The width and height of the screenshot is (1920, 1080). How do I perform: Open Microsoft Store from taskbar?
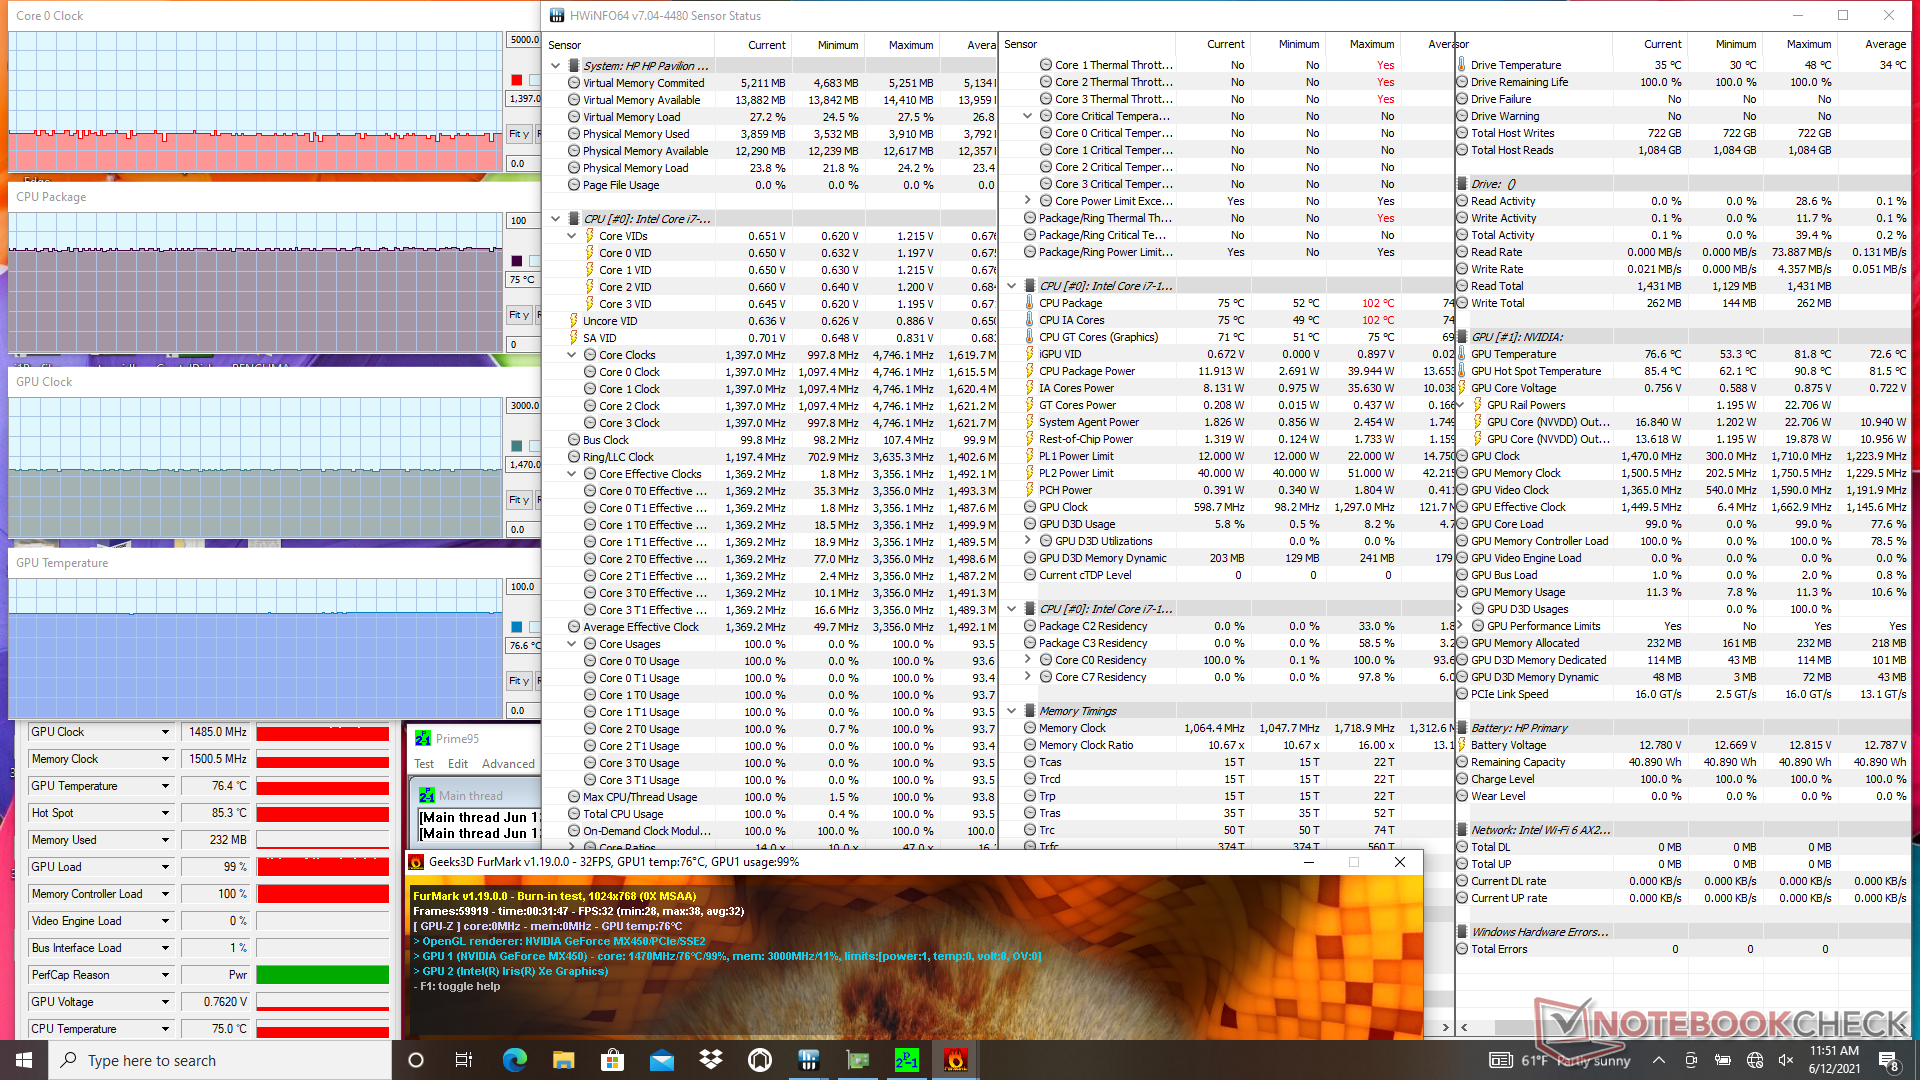point(612,1060)
